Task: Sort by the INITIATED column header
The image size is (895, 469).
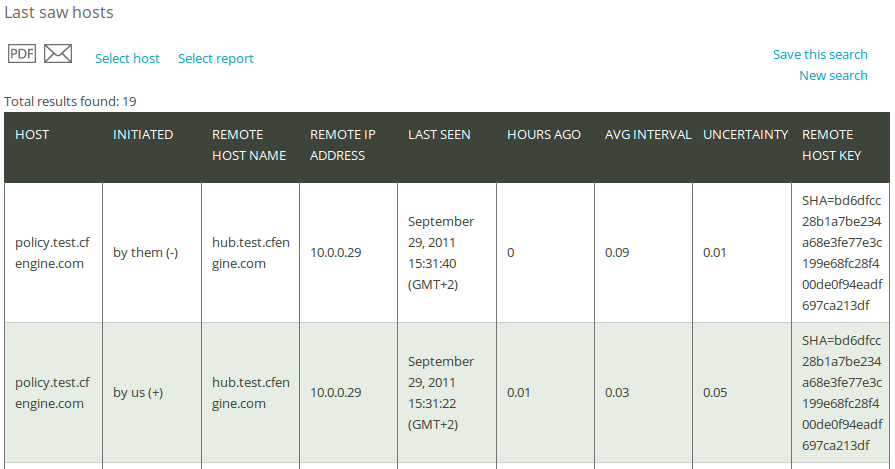Action: pos(143,135)
